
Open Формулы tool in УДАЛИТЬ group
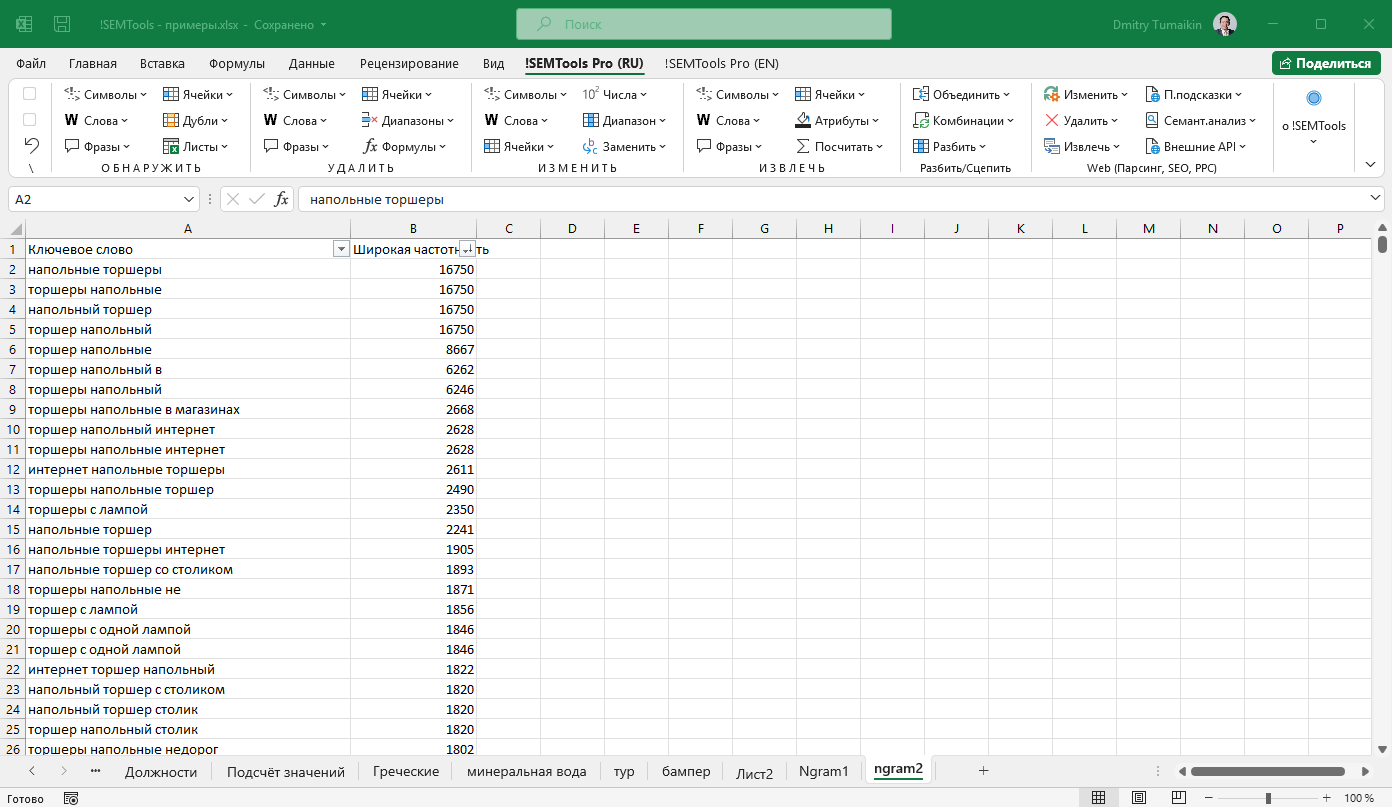(x=404, y=147)
